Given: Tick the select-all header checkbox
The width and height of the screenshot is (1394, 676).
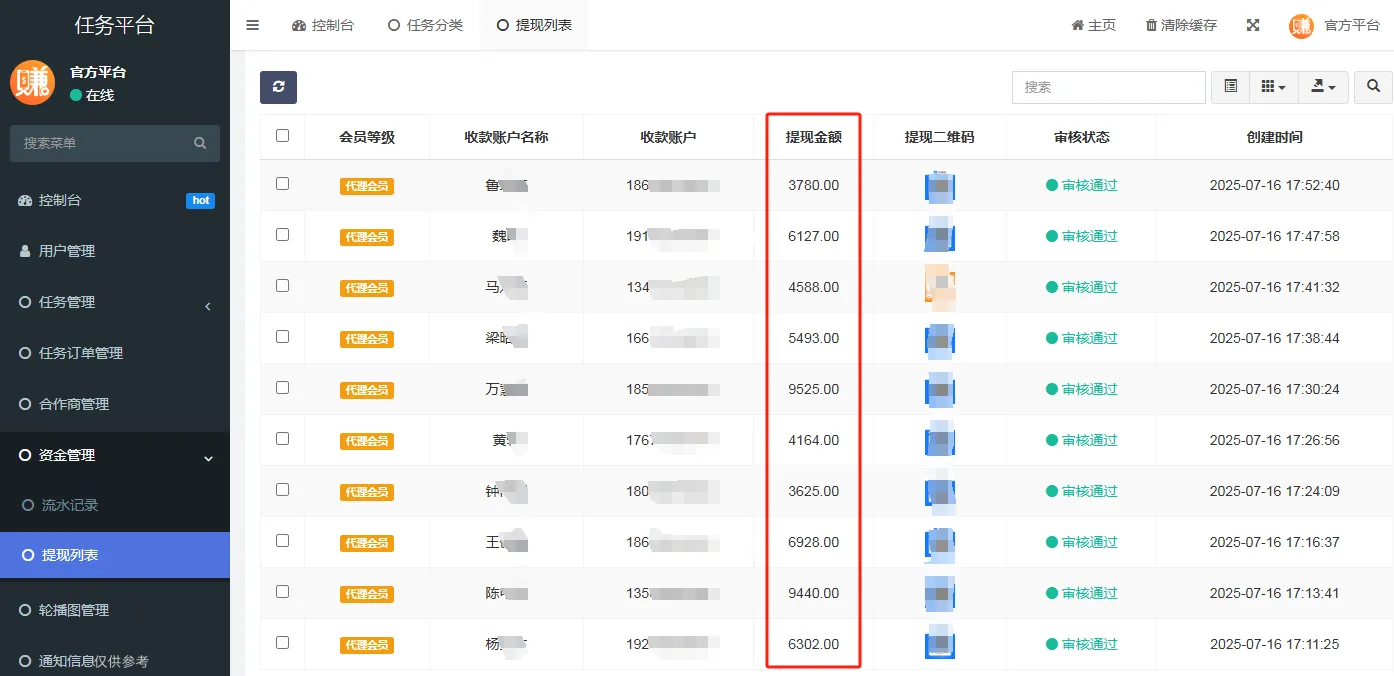Looking at the screenshot, I should [x=282, y=136].
